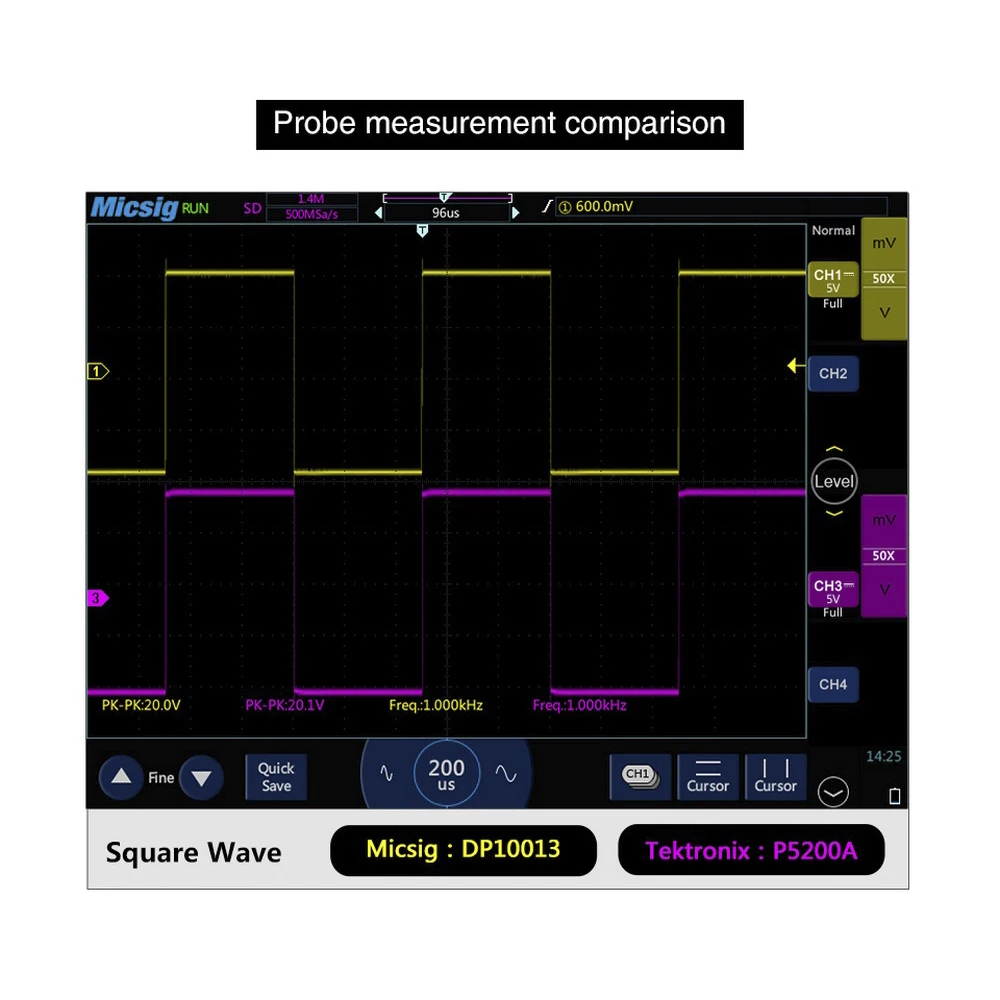Click the Micsig logo
Image resolution: width=1000 pixels, height=1000 pixels.
tap(135, 208)
